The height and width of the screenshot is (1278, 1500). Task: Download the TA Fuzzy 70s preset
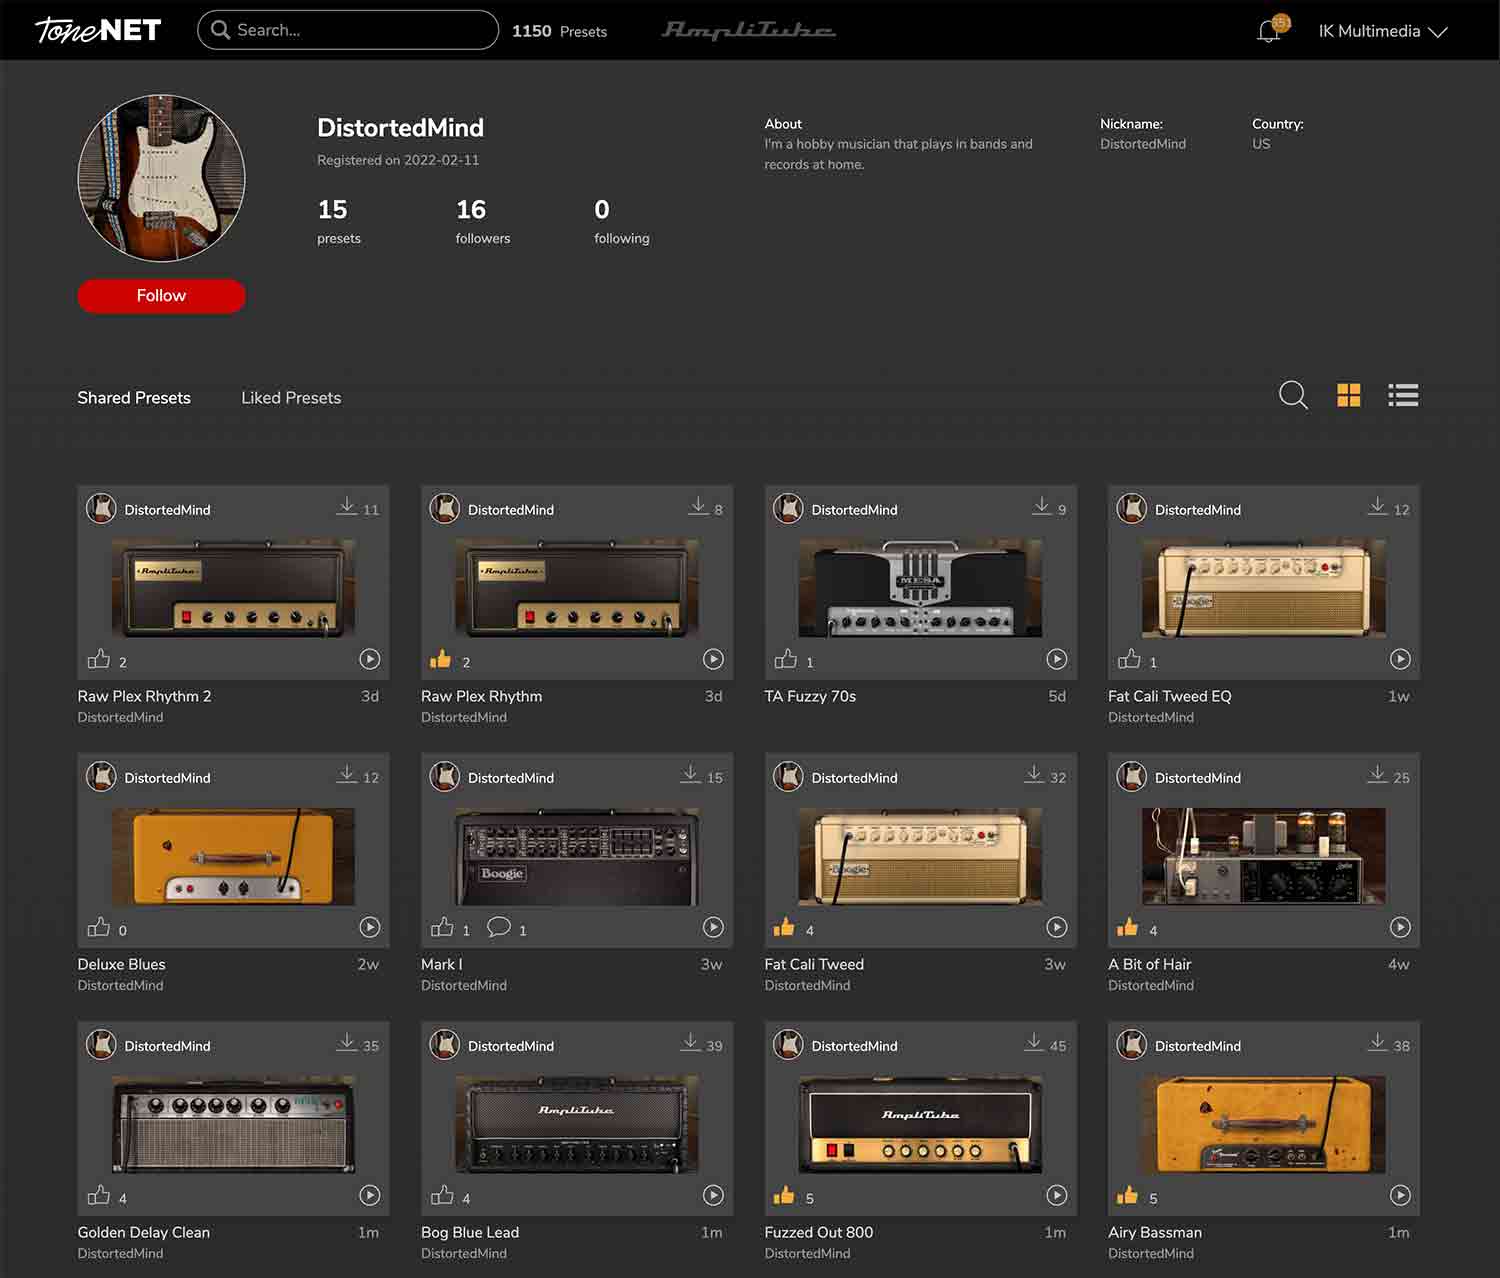tap(1041, 507)
